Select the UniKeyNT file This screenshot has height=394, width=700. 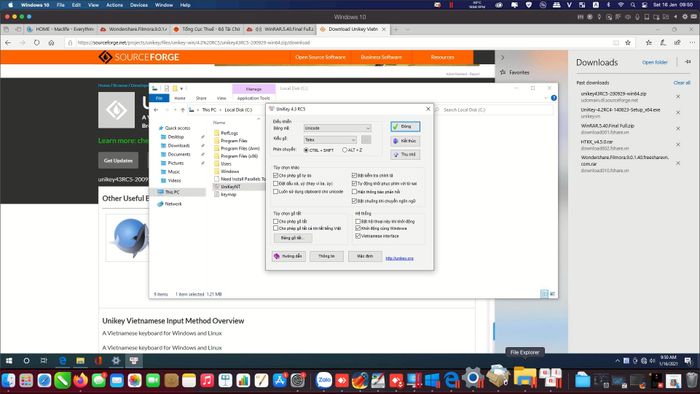tap(230, 187)
